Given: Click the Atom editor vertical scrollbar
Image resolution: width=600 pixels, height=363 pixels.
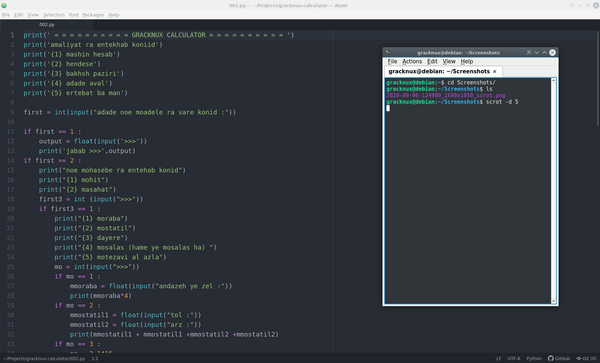Looking at the screenshot, I should [x=598, y=78].
